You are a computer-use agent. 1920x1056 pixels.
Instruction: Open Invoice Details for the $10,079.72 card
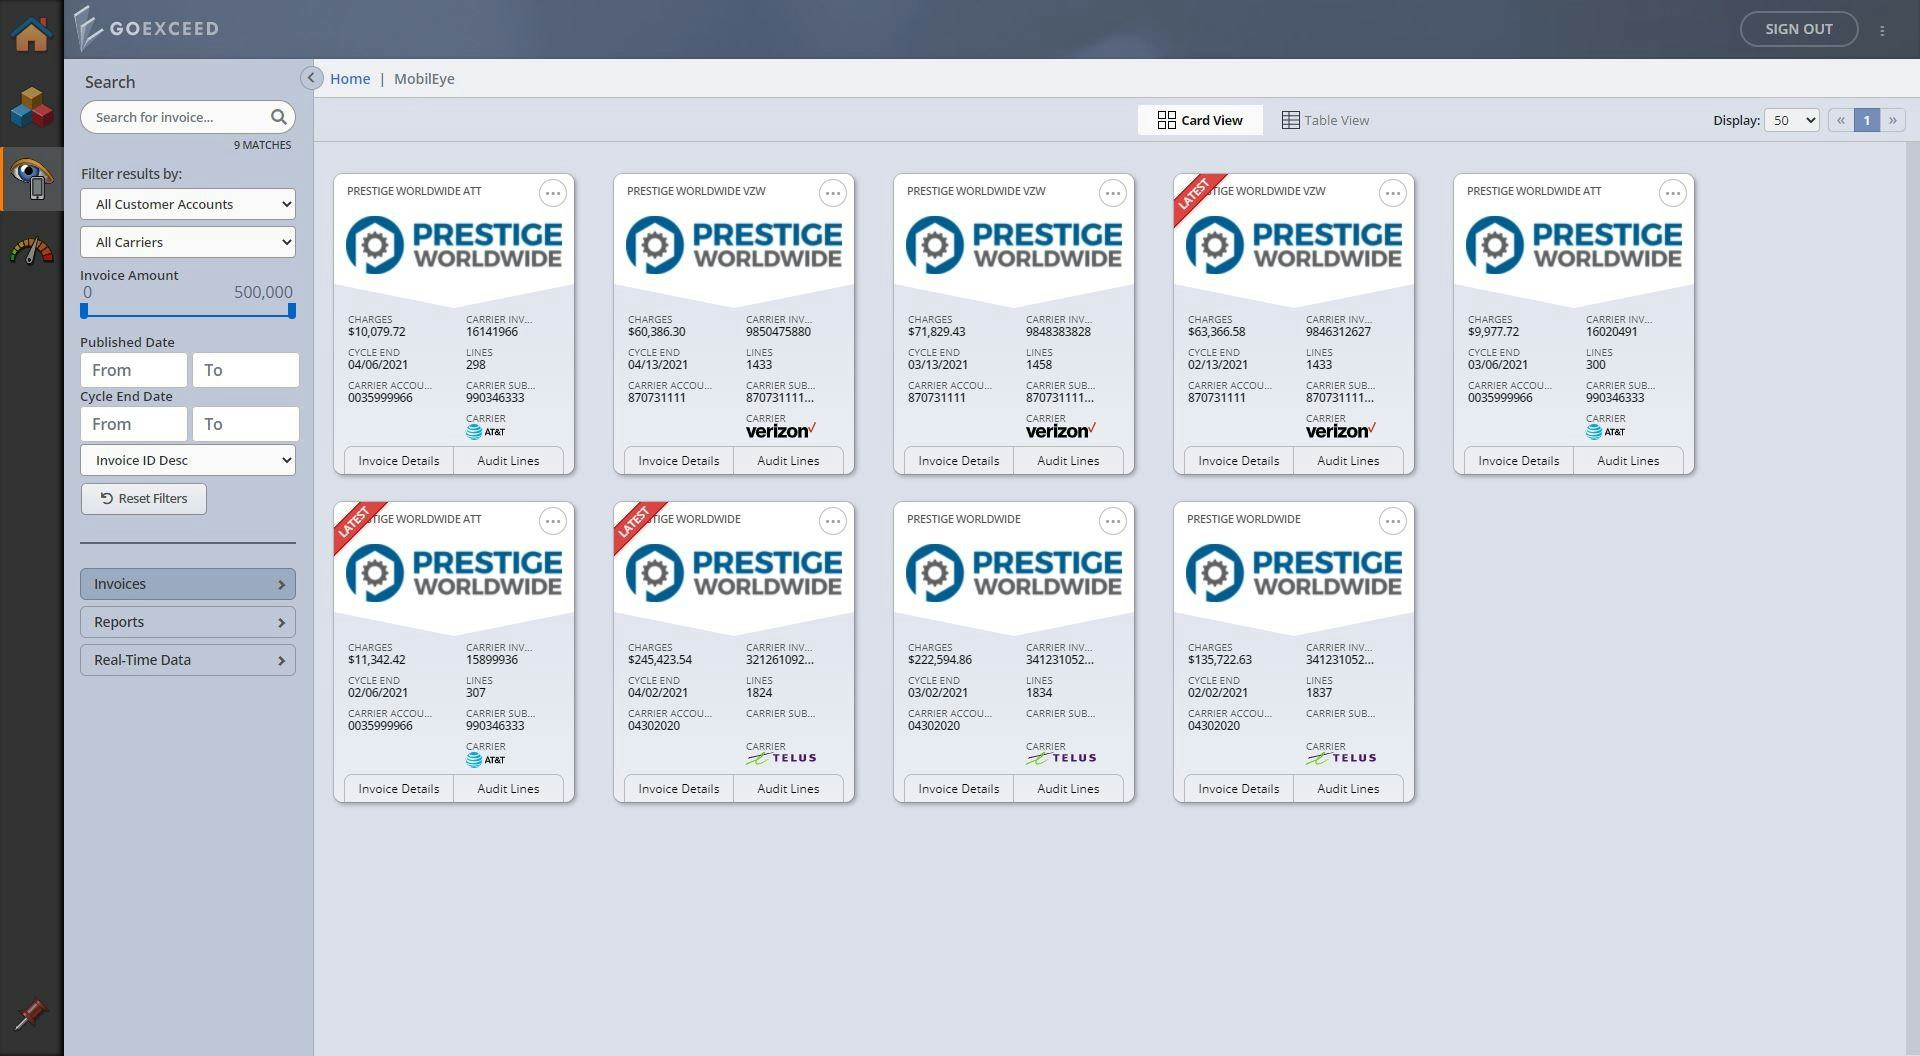399,461
